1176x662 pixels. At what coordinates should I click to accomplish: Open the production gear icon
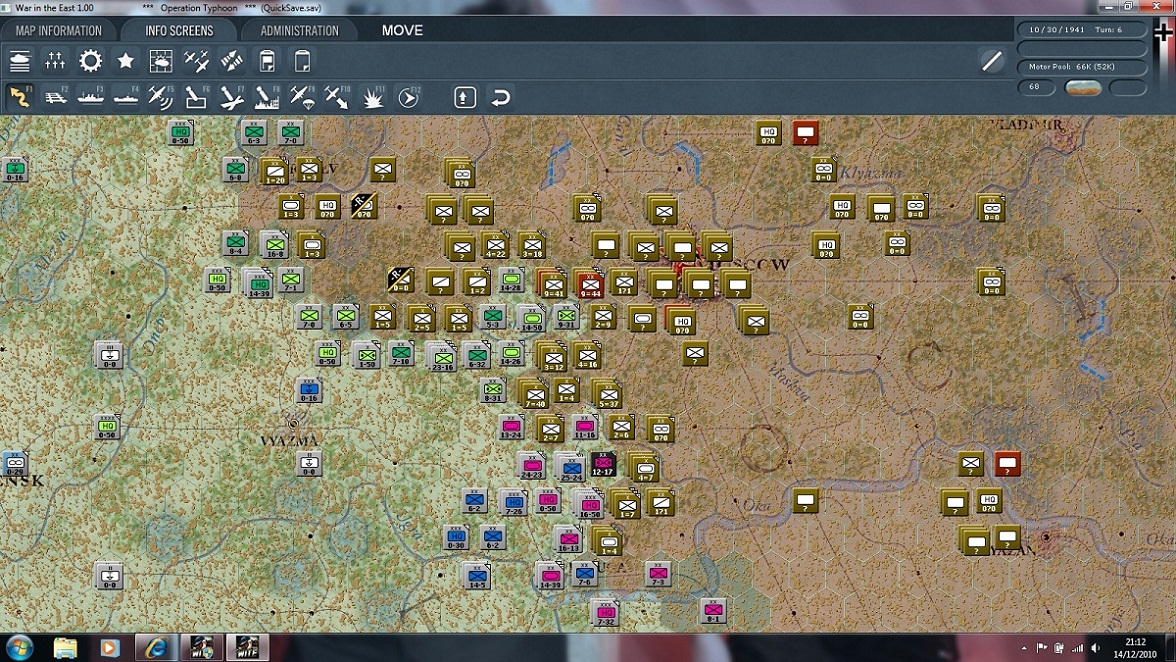[x=90, y=61]
